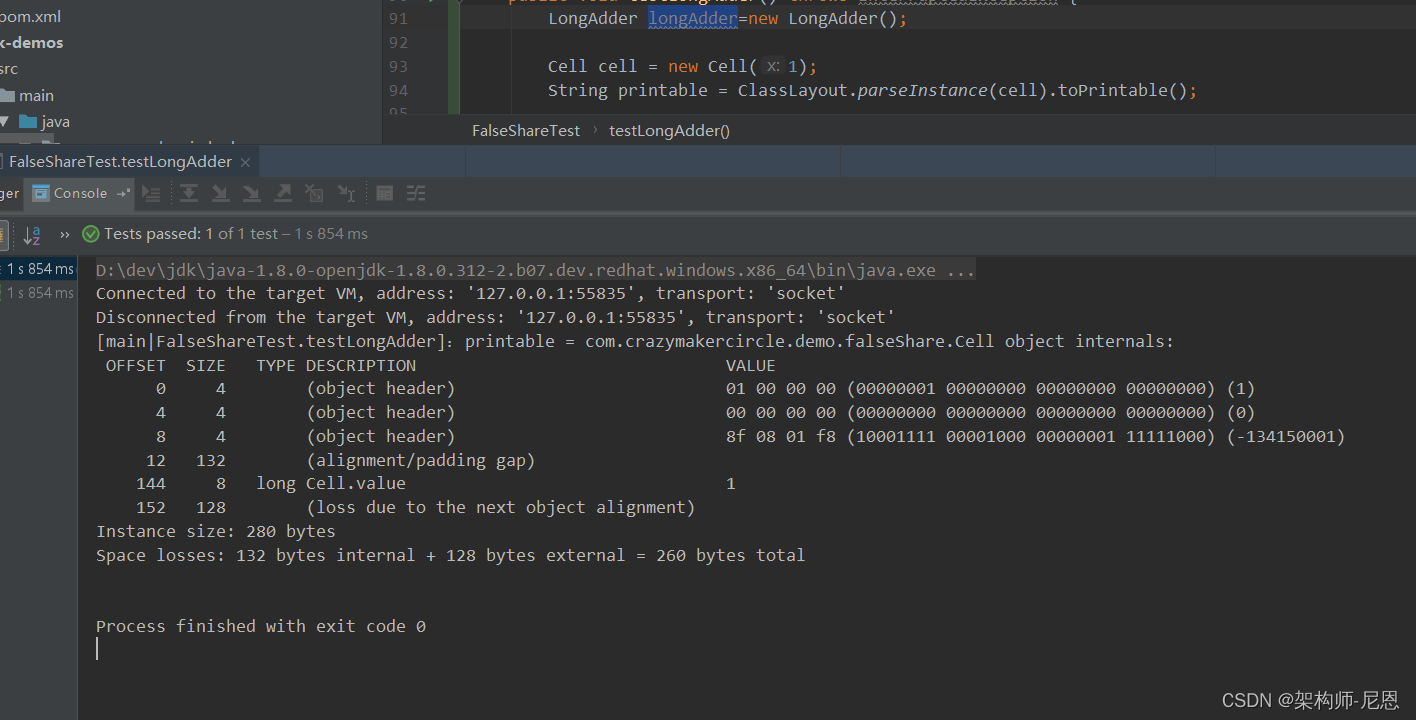Click the Console tab pin arrow icon

tap(124, 193)
